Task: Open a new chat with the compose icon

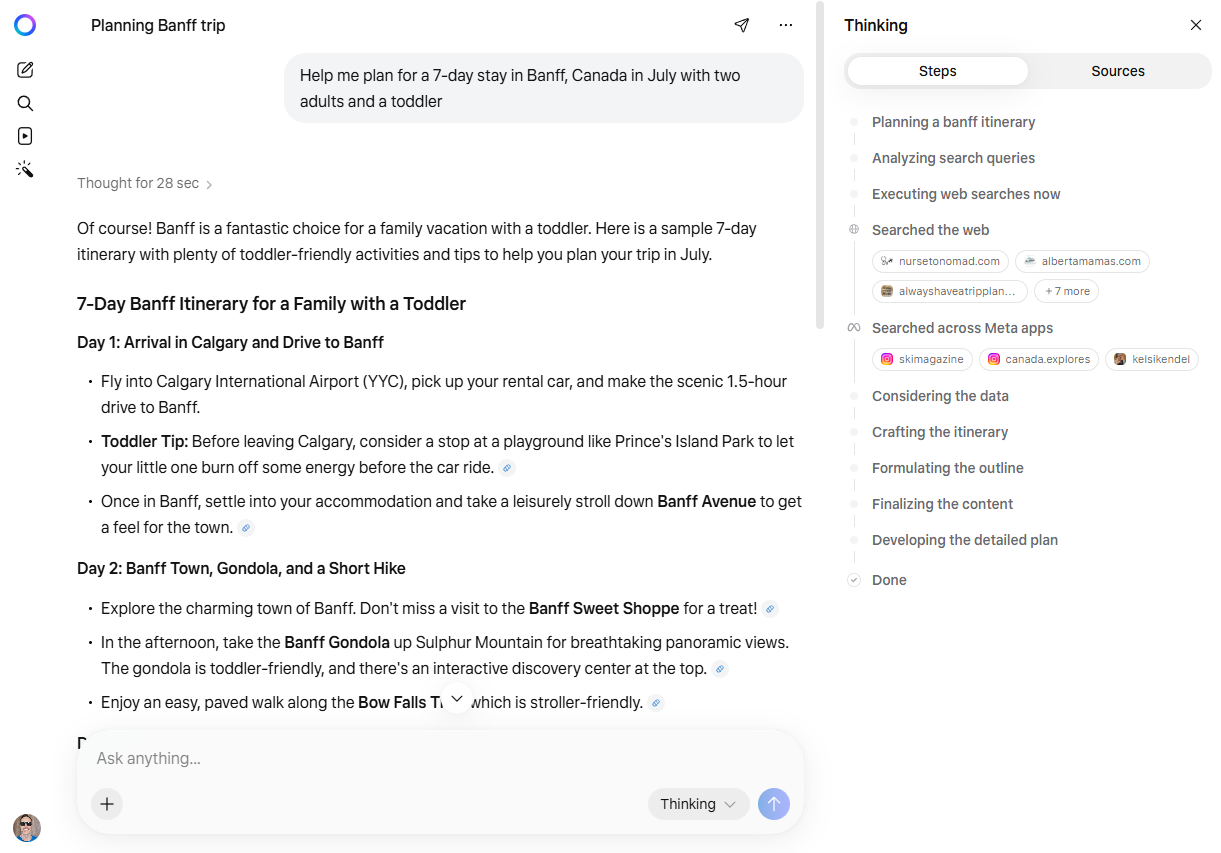Action: click(25, 69)
